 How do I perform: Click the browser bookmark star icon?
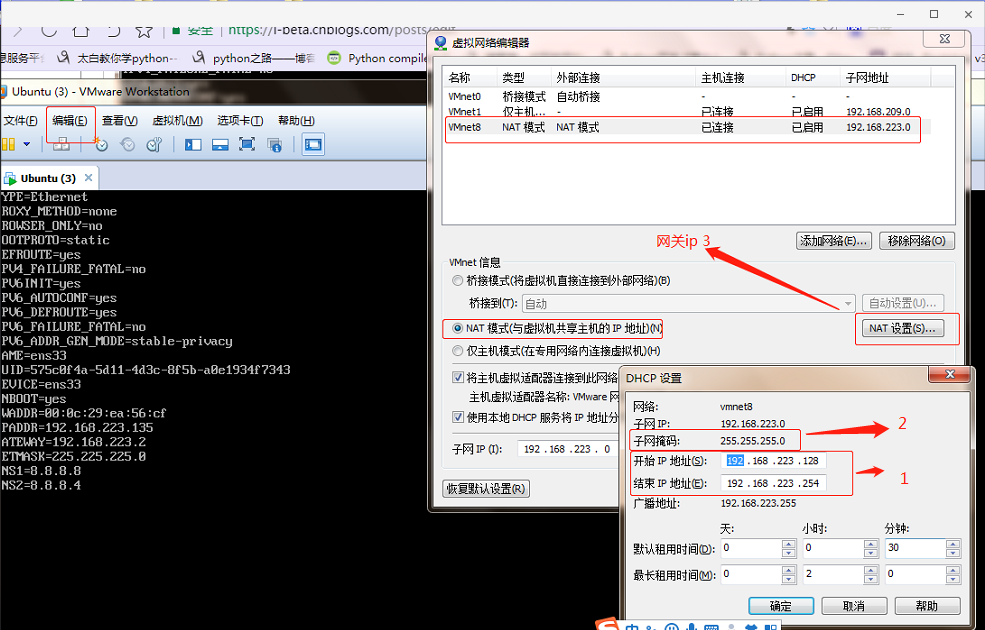[144, 30]
